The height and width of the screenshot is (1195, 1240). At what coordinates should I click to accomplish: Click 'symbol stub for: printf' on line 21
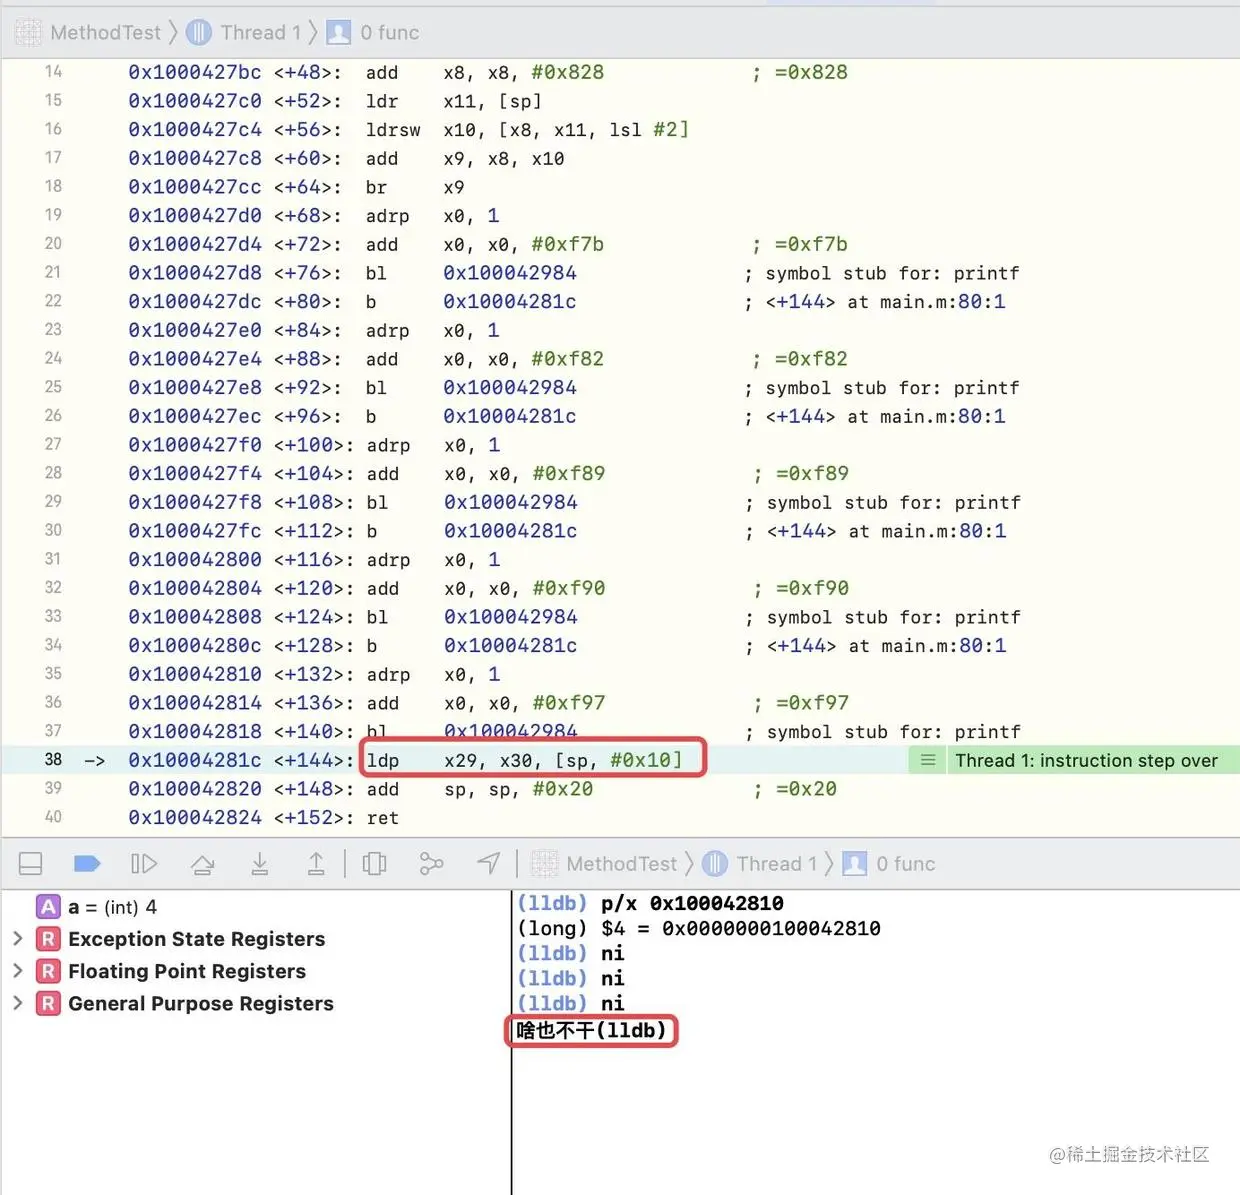tap(892, 273)
